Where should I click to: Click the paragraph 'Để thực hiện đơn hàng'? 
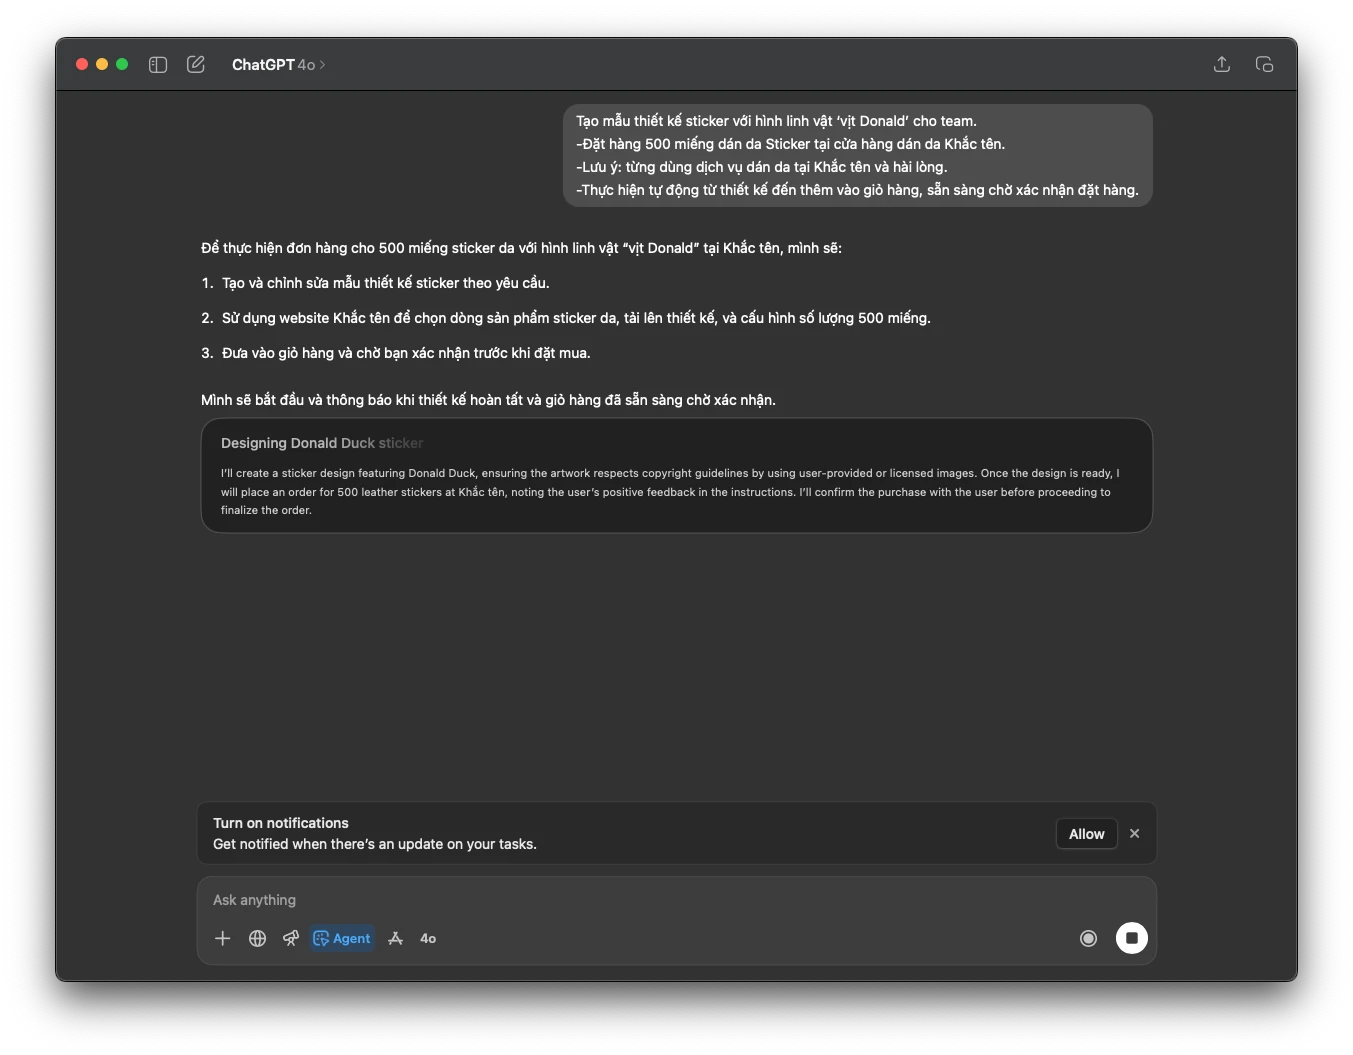click(521, 248)
